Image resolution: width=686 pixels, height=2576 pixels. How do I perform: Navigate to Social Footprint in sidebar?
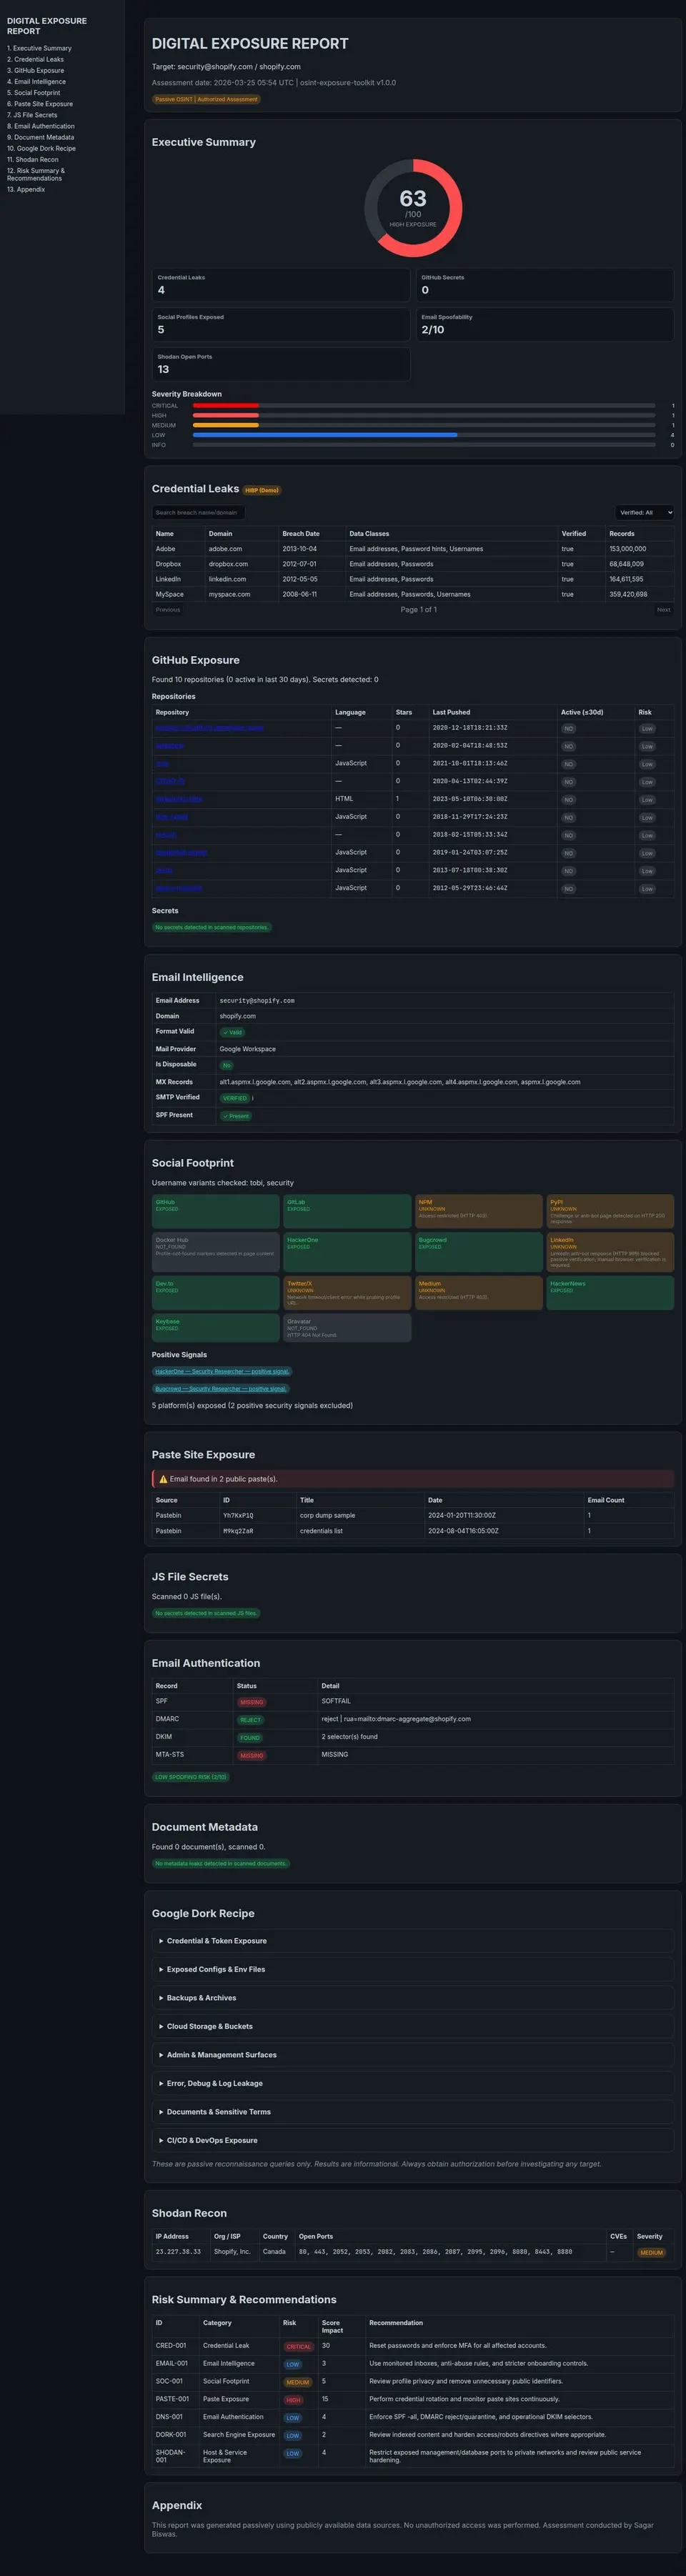coord(33,92)
